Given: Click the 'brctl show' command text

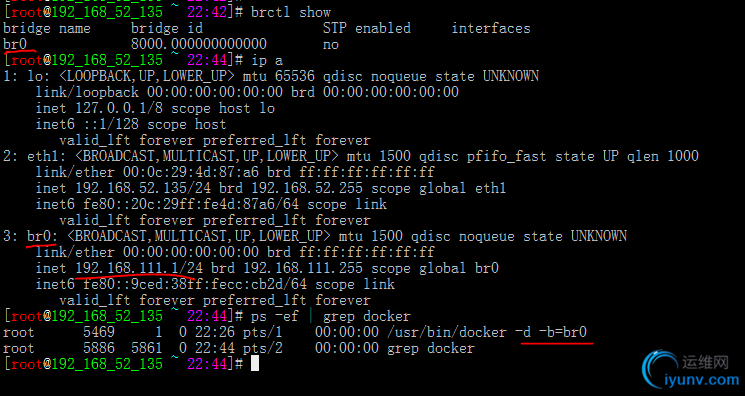Looking at the screenshot, I should 291,12.
